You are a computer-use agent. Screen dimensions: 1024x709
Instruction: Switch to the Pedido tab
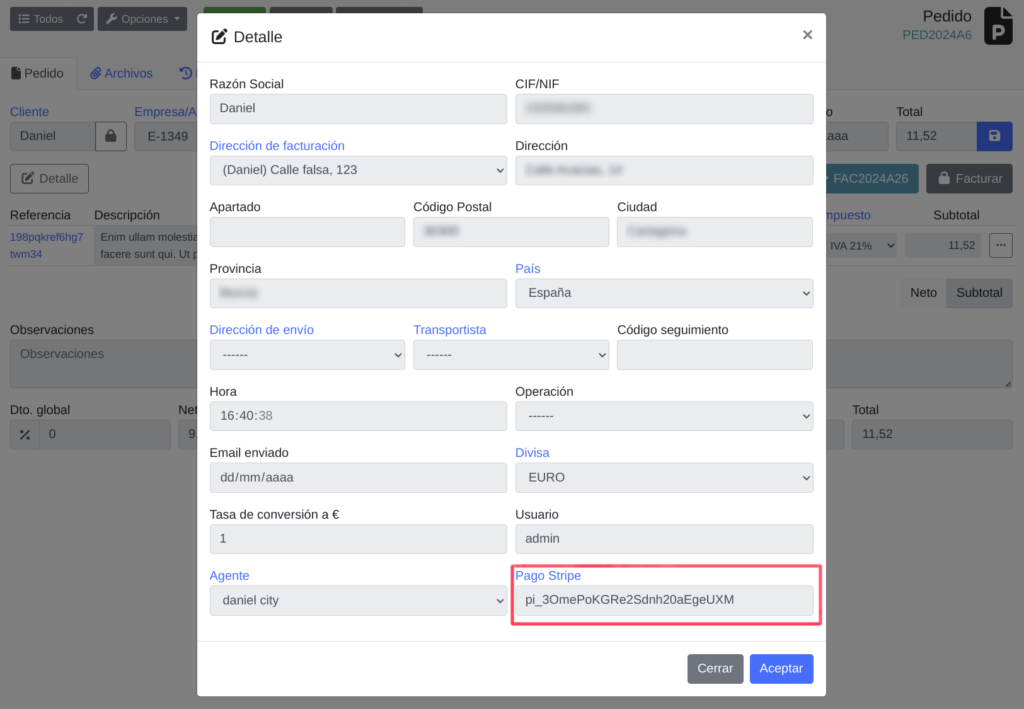[37, 73]
